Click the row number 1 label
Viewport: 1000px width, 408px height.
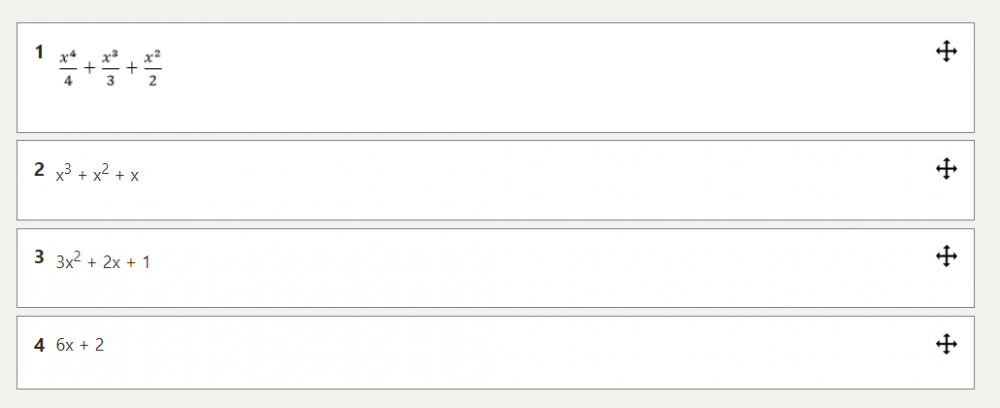(x=39, y=51)
